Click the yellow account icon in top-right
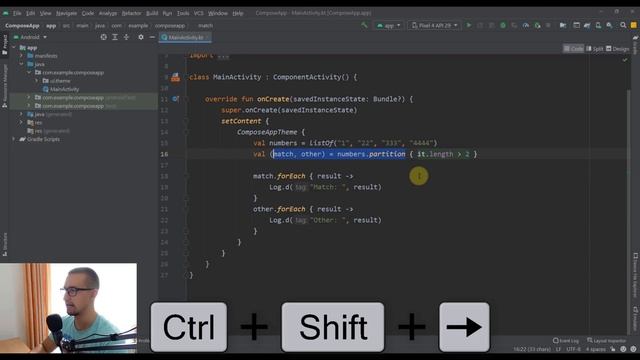 coord(633,25)
